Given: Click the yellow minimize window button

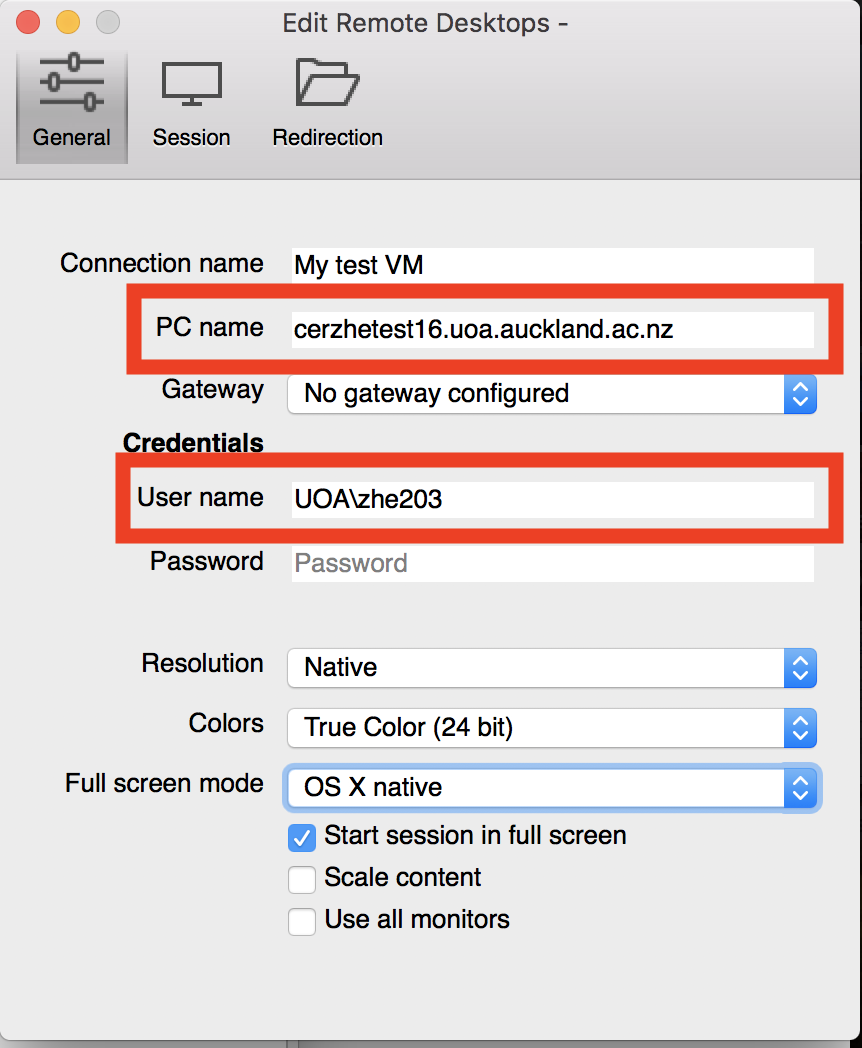Looking at the screenshot, I should tap(68, 22).
